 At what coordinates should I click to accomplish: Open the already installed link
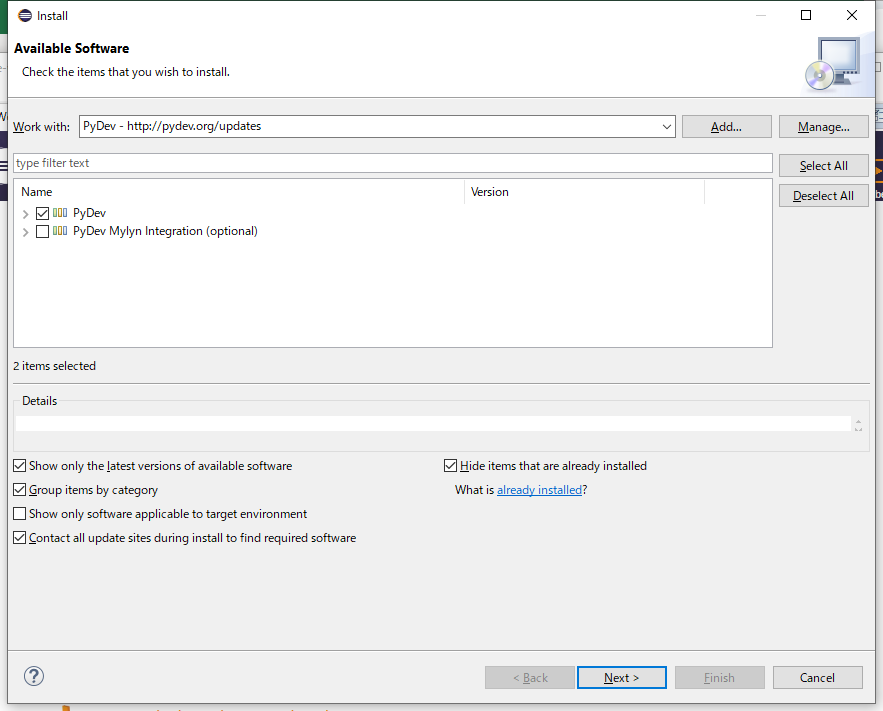click(539, 490)
